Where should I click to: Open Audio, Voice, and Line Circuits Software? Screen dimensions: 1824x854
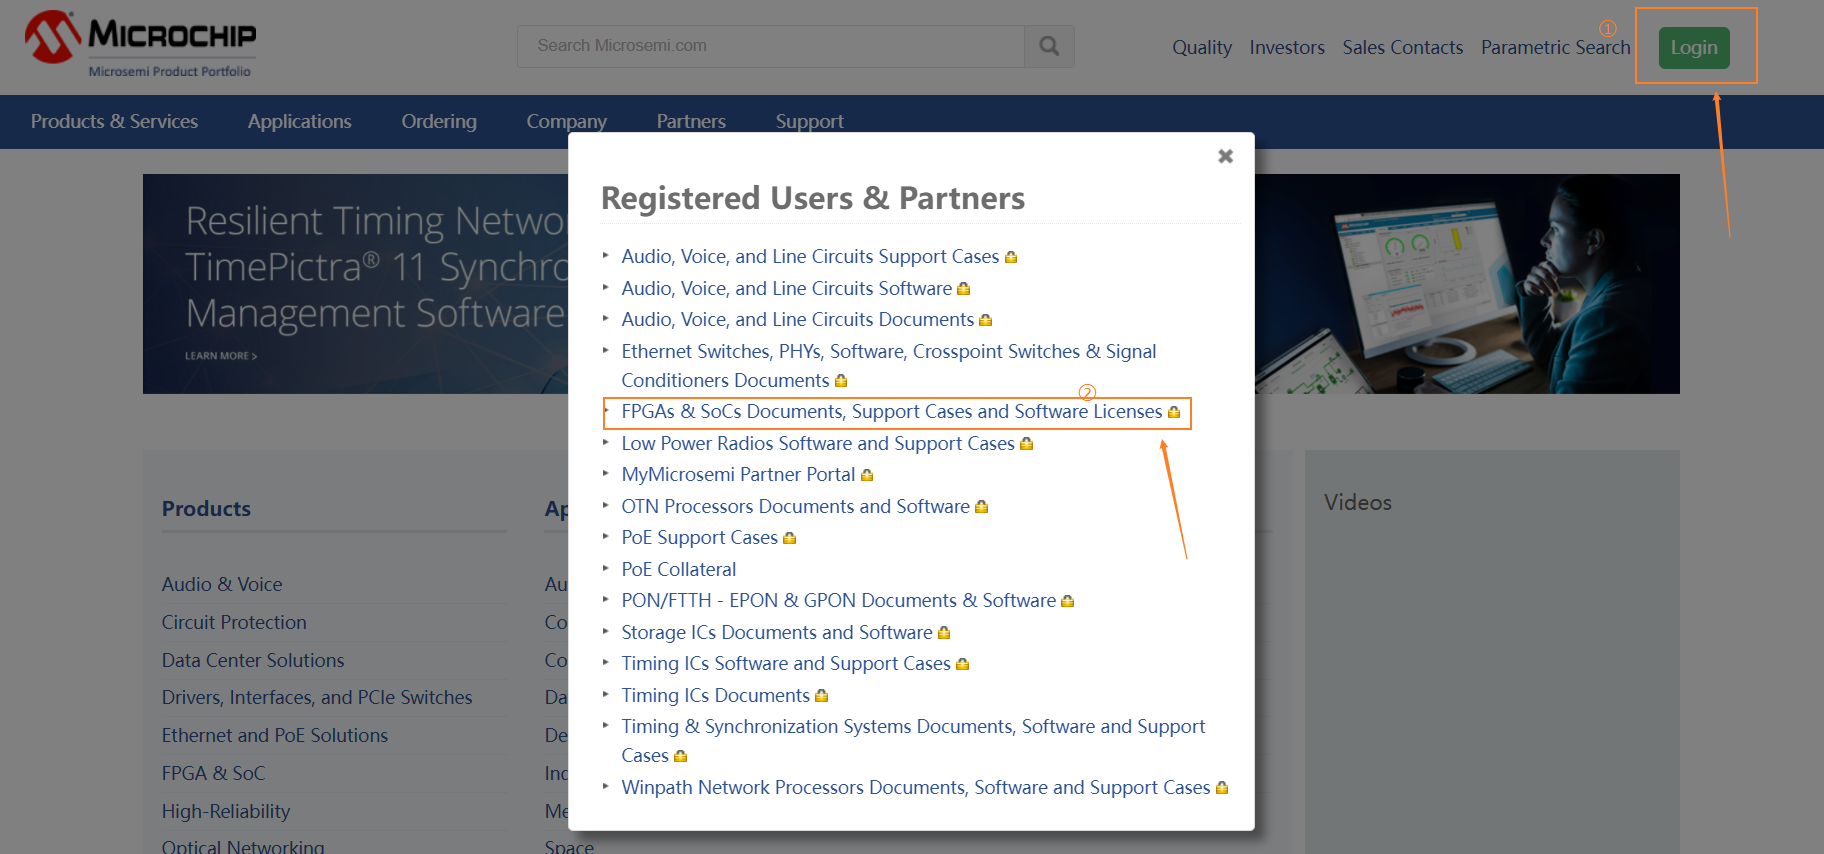pyautogui.click(x=787, y=288)
